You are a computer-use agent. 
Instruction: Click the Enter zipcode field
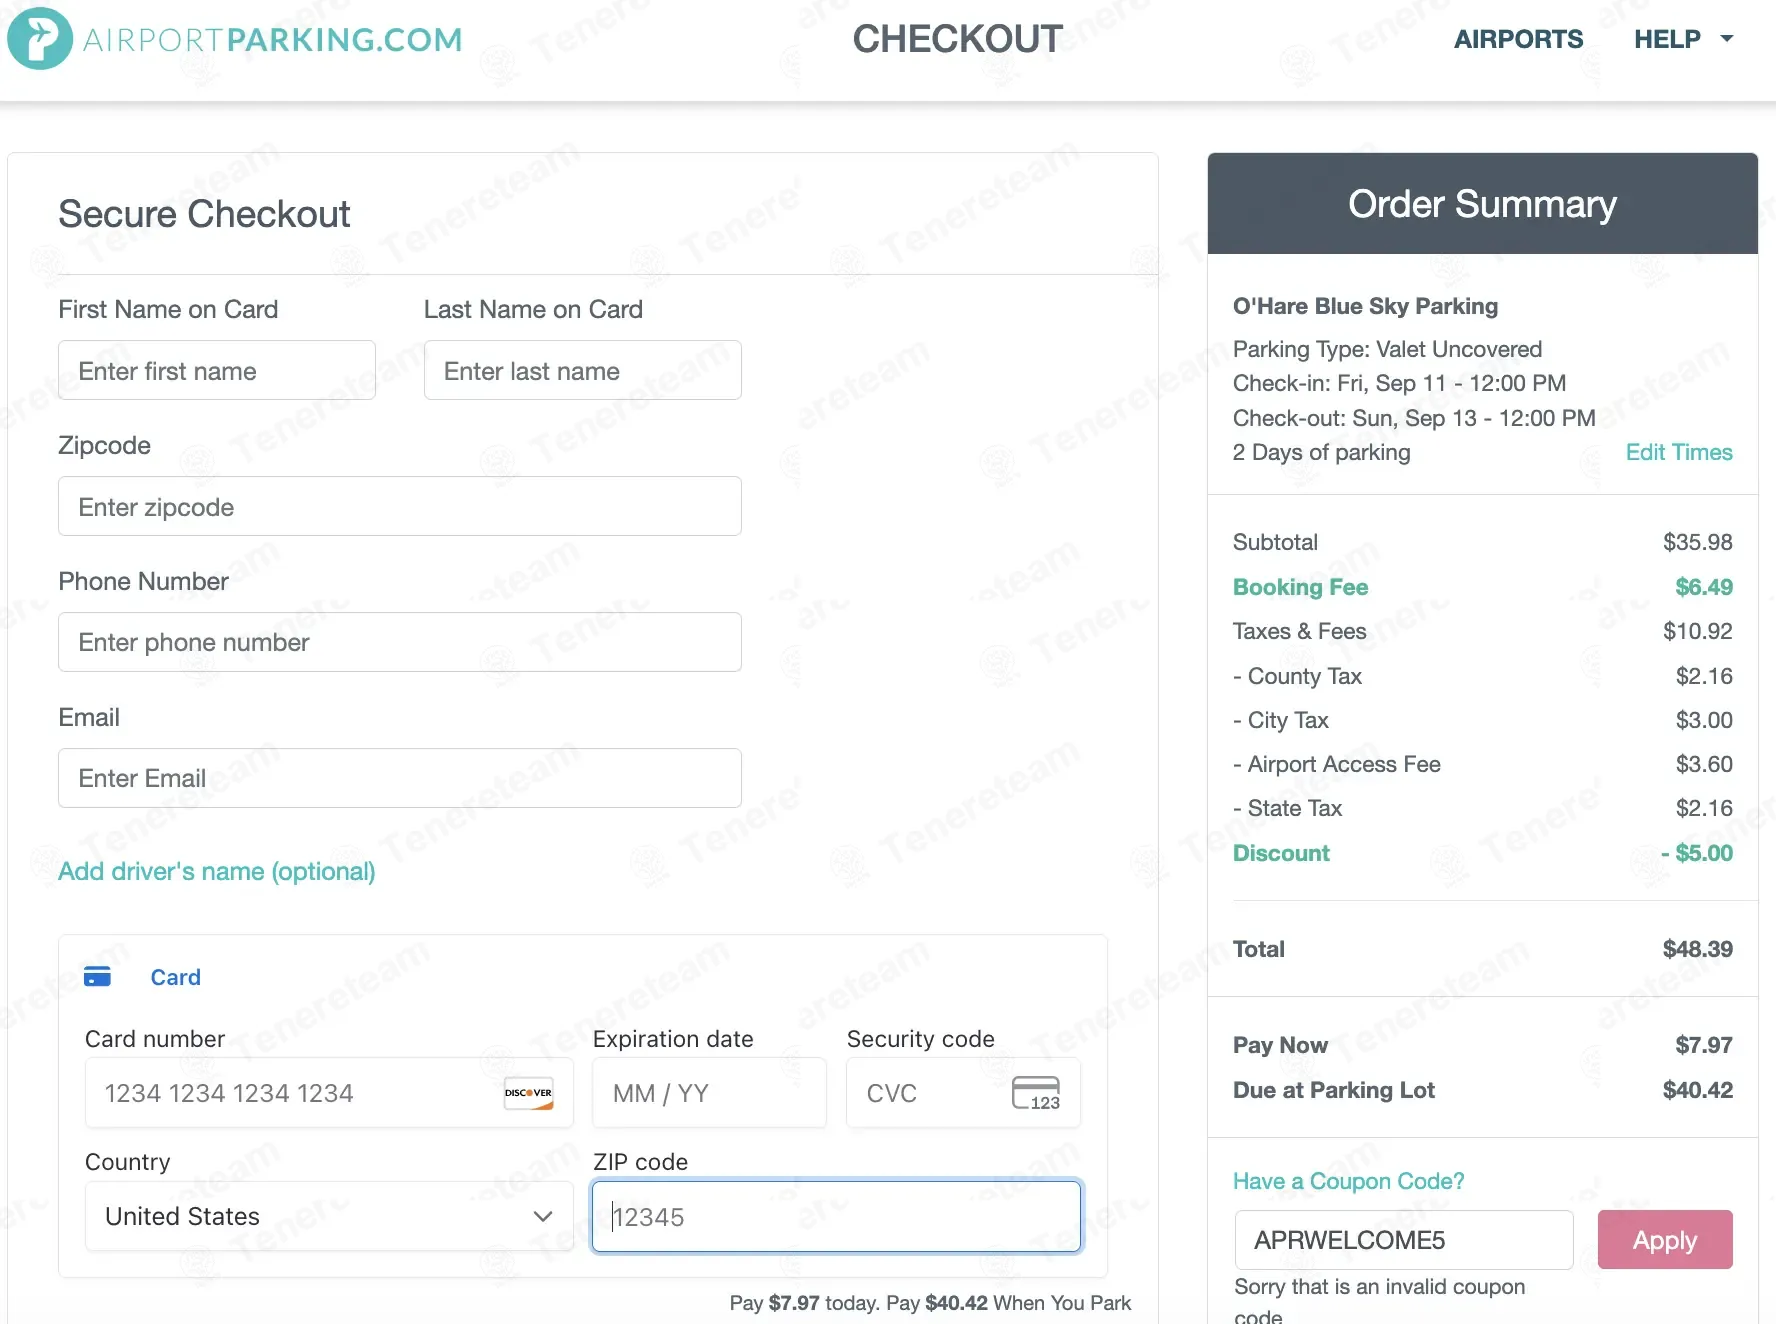pos(400,506)
